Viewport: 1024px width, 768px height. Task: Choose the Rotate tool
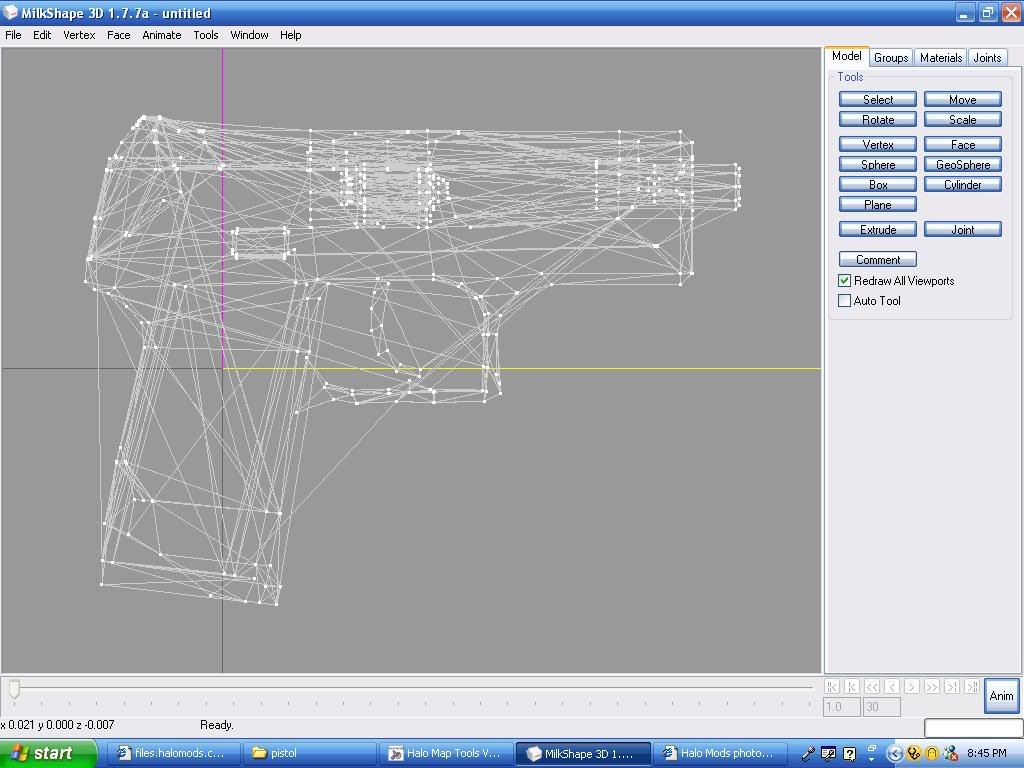coord(878,120)
